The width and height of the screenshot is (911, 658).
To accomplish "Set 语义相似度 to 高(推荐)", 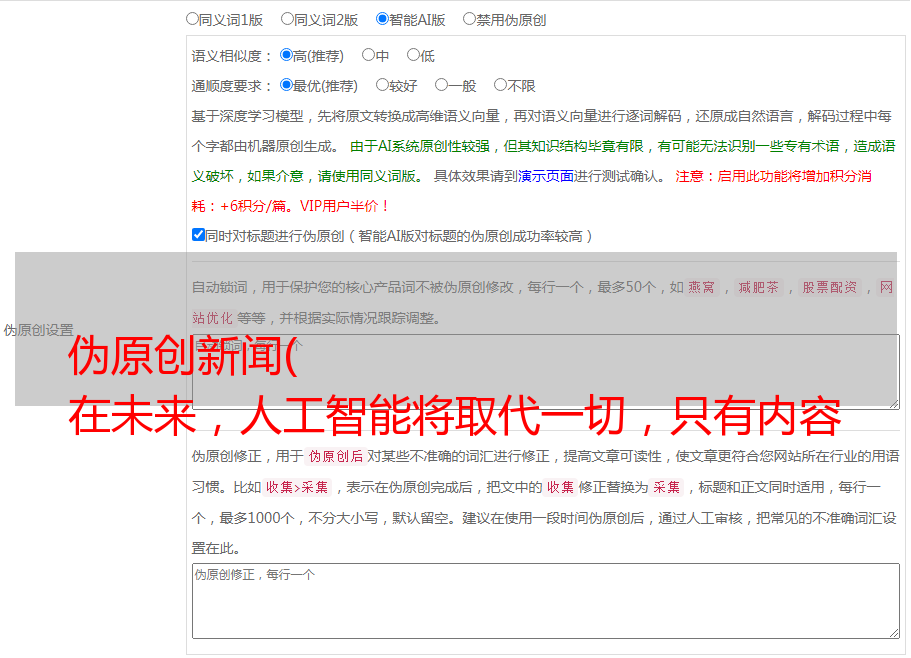I will pos(286,55).
